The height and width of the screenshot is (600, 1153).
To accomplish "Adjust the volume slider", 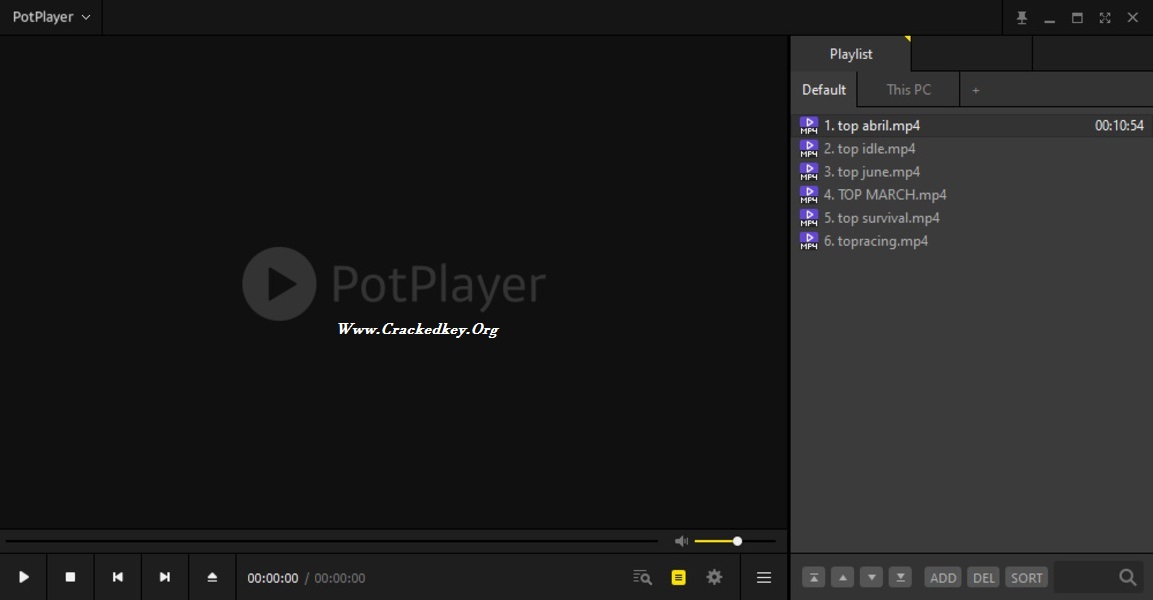I will (735, 541).
